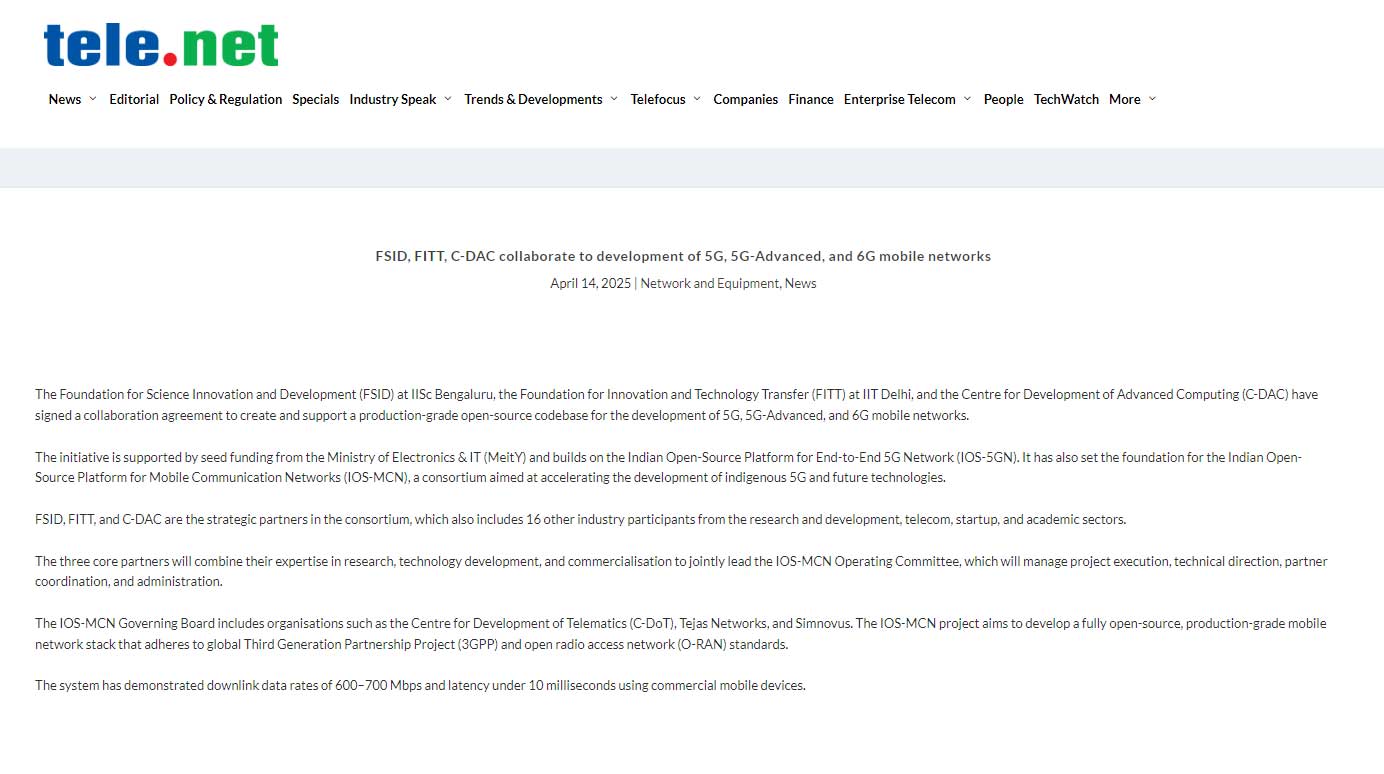
Task: Expand the Telefocus dropdown arrow
Action: coord(697,99)
